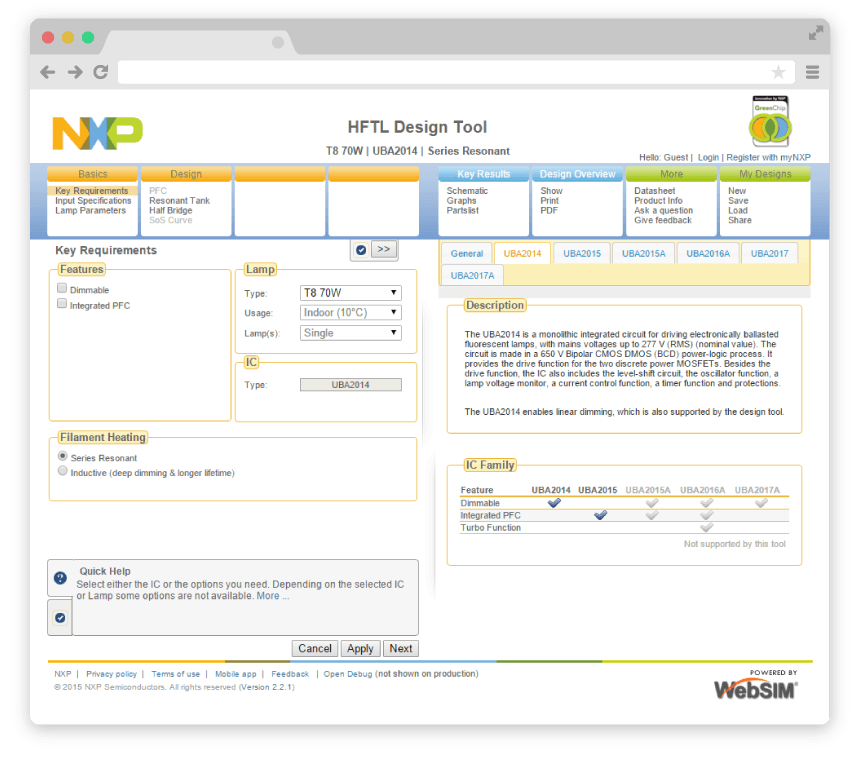
Task: Open Input Specifications in Basics menu
Action: (93, 201)
